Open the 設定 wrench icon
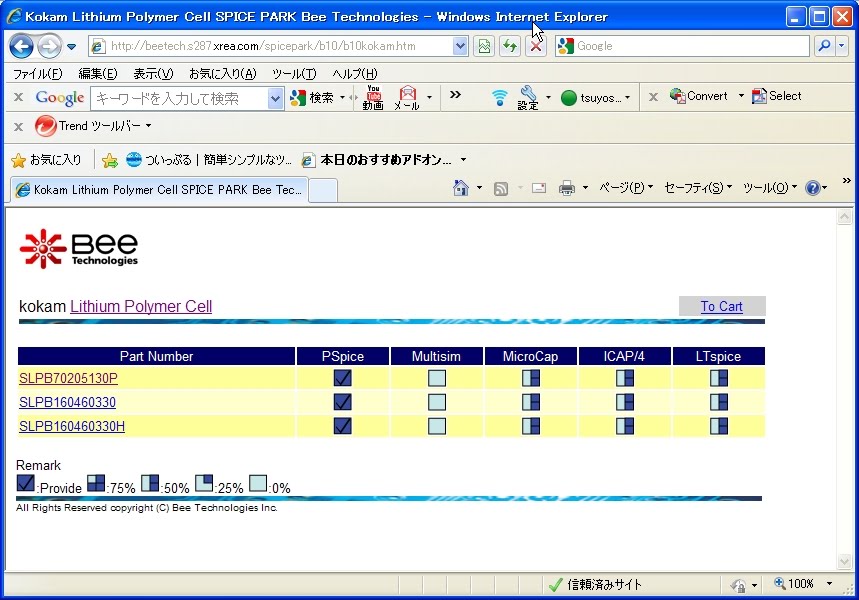Viewport: 859px width, 600px height. pos(528,98)
